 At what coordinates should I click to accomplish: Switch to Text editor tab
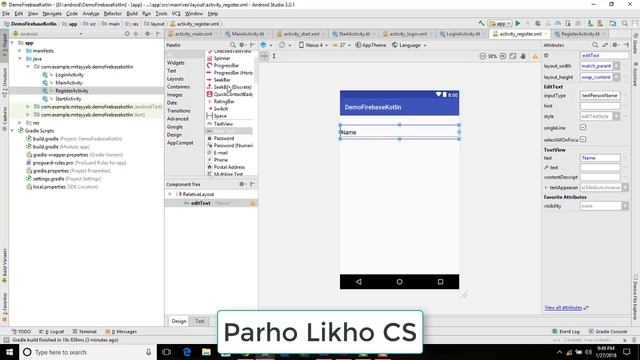click(x=199, y=321)
